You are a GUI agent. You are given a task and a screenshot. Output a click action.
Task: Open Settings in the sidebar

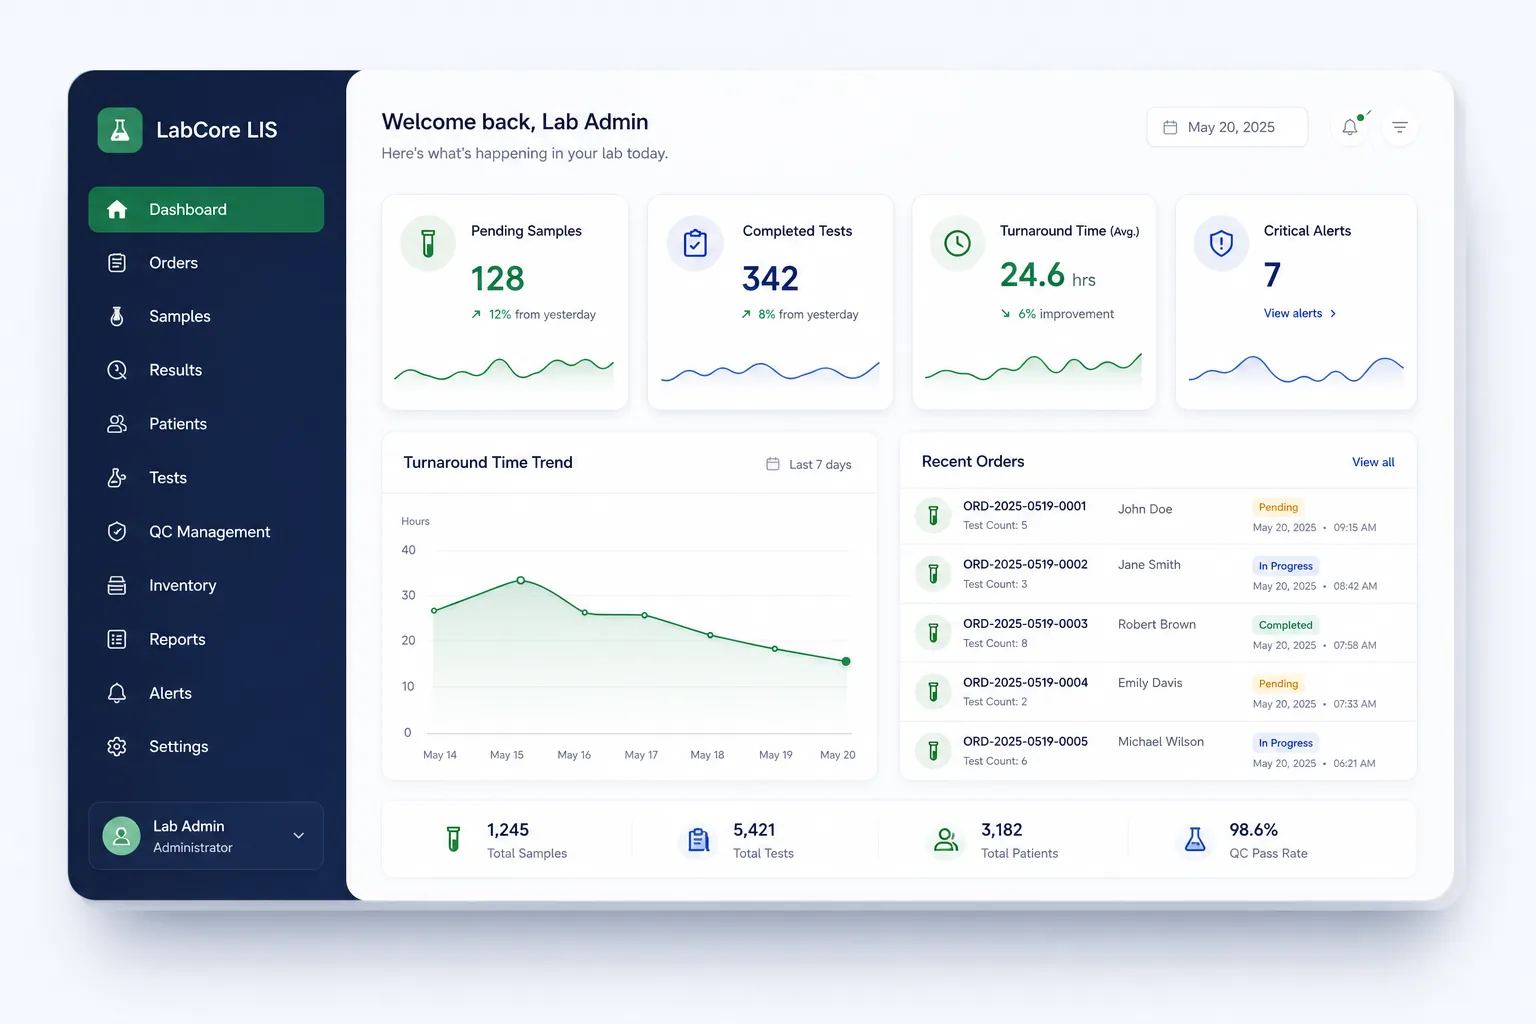coord(206,746)
